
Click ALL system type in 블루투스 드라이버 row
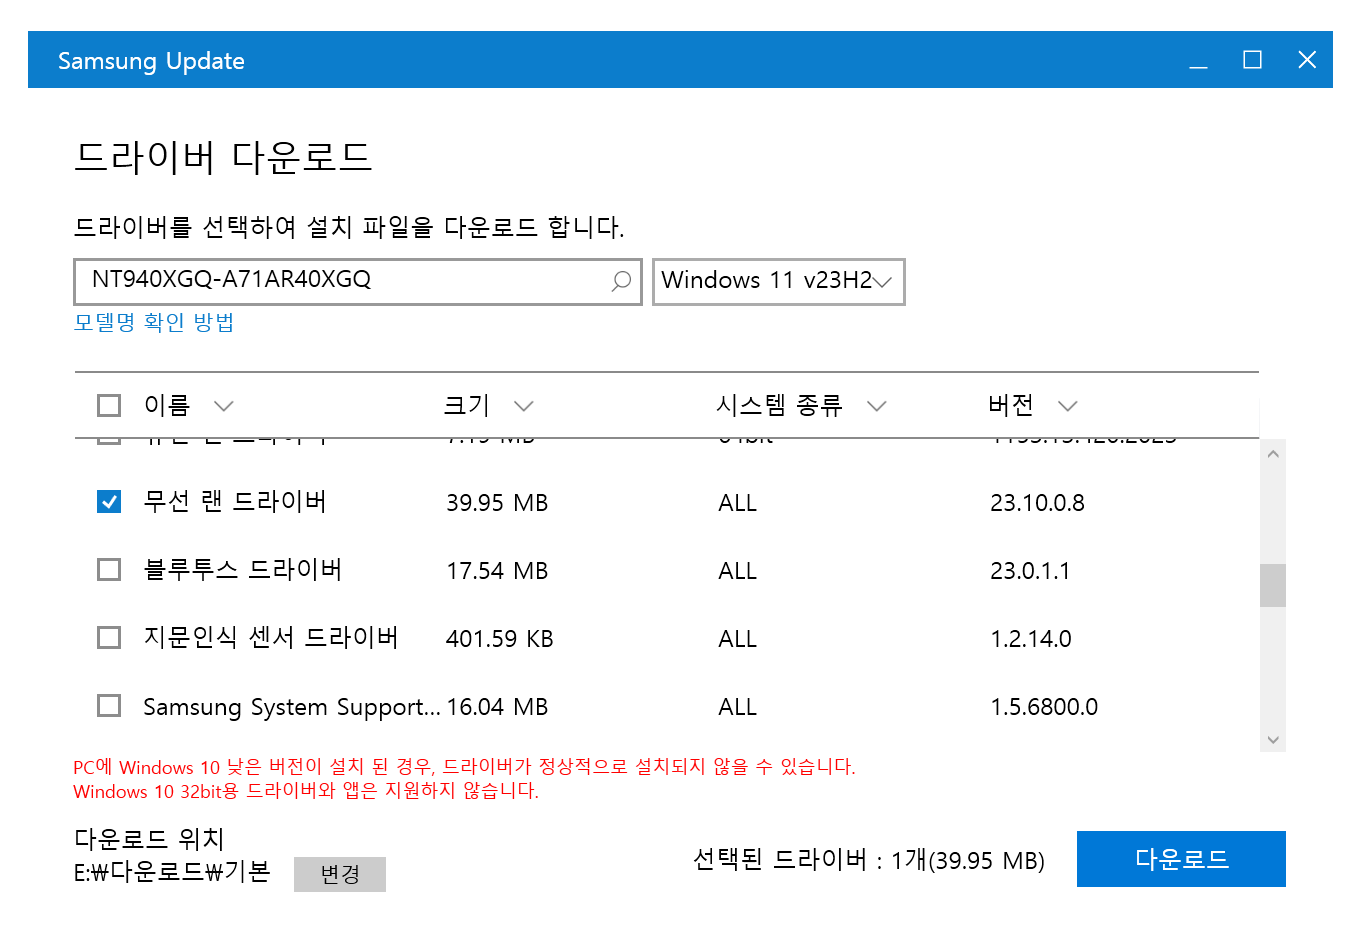[737, 571]
